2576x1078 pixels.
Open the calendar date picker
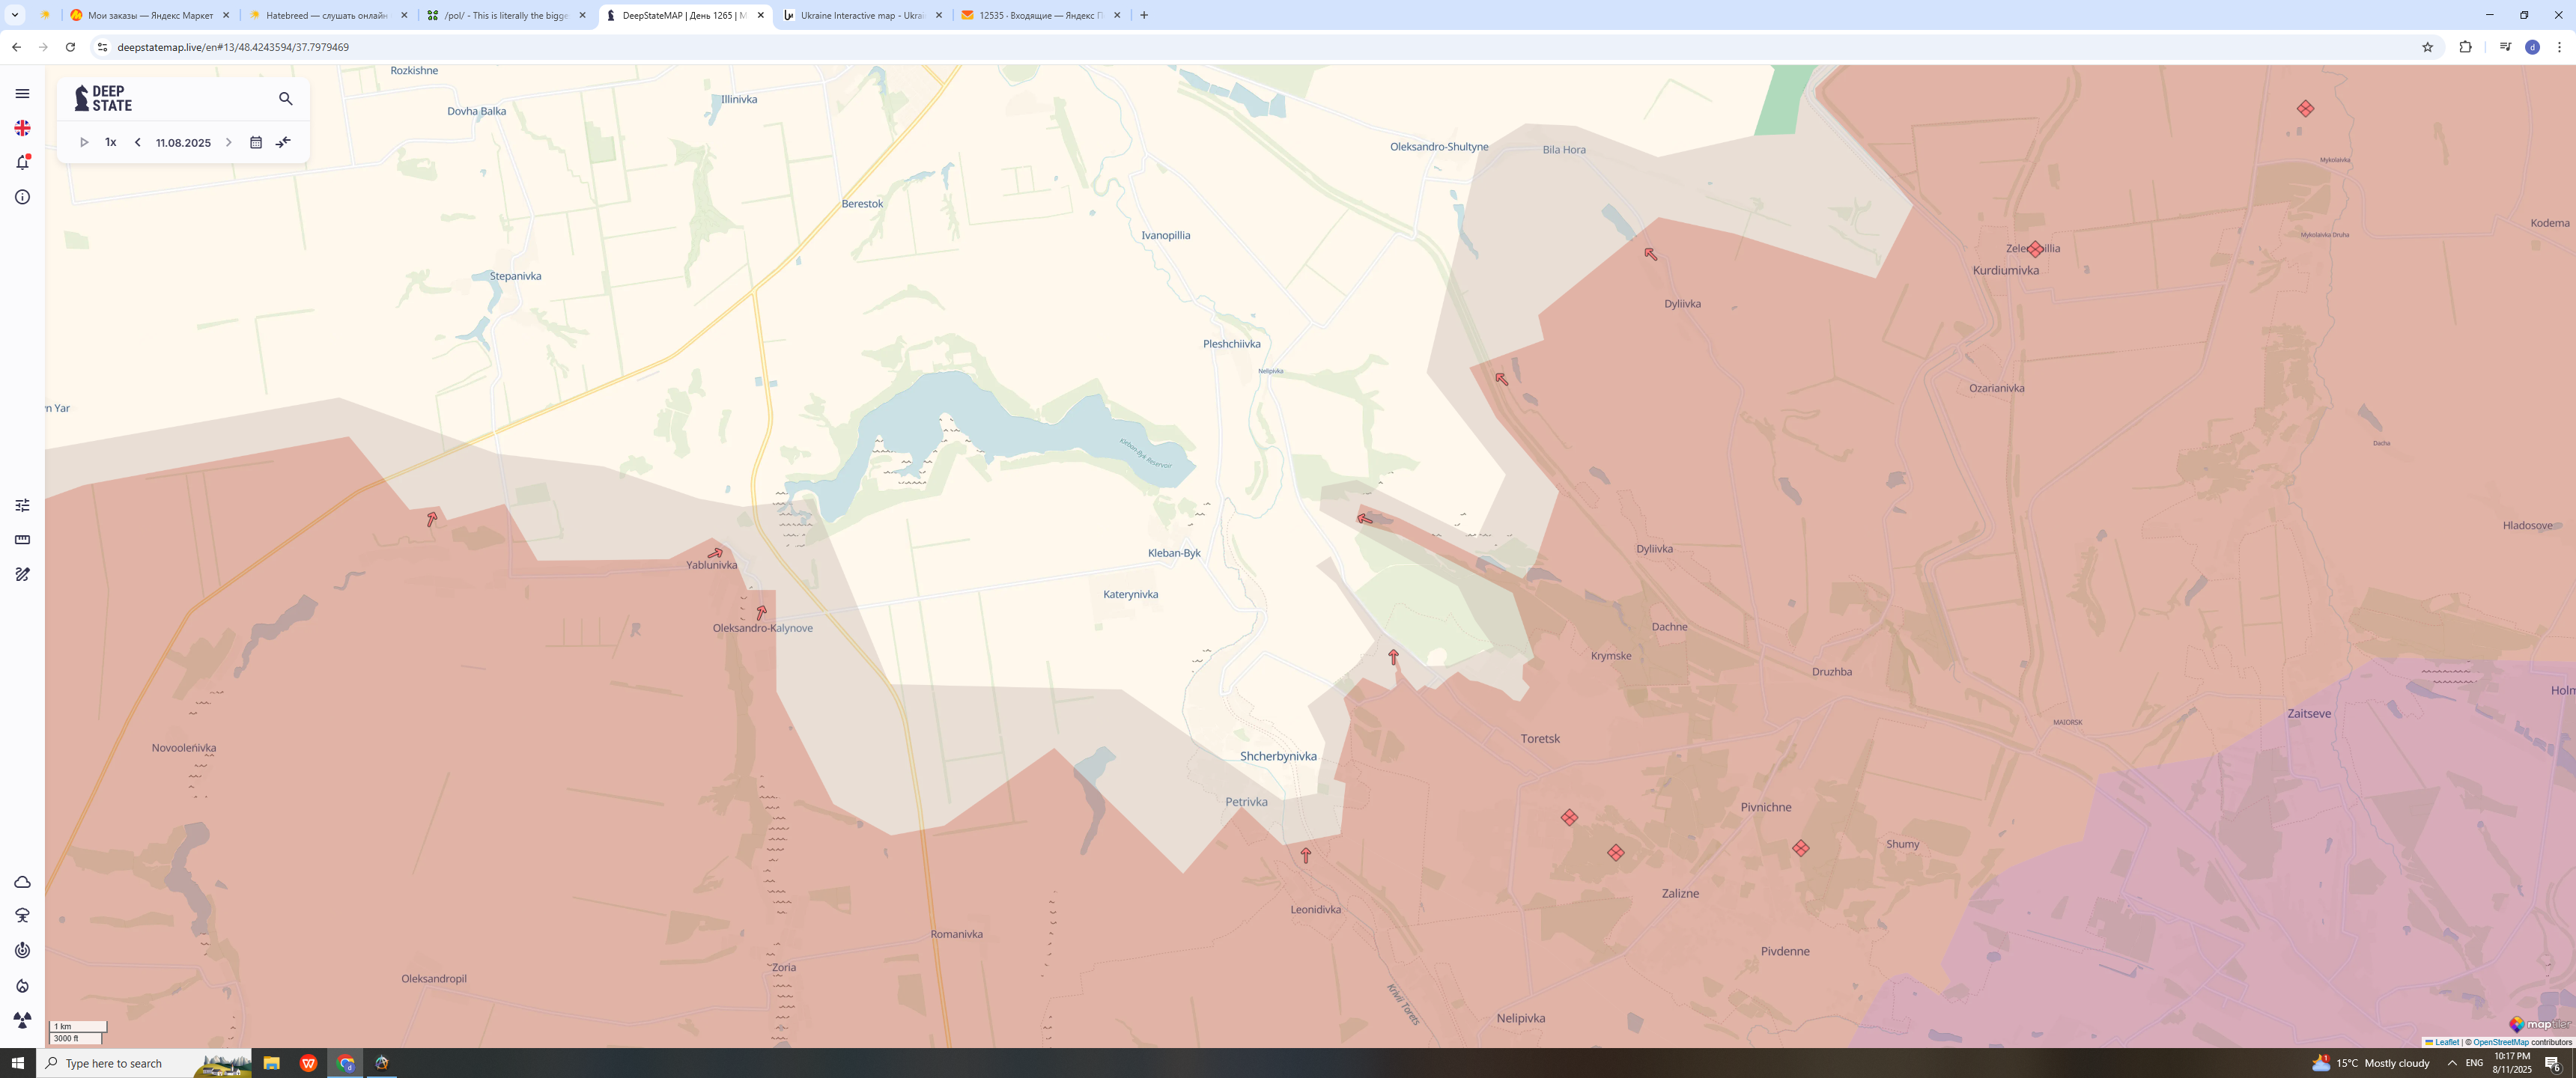pyautogui.click(x=256, y=142)
